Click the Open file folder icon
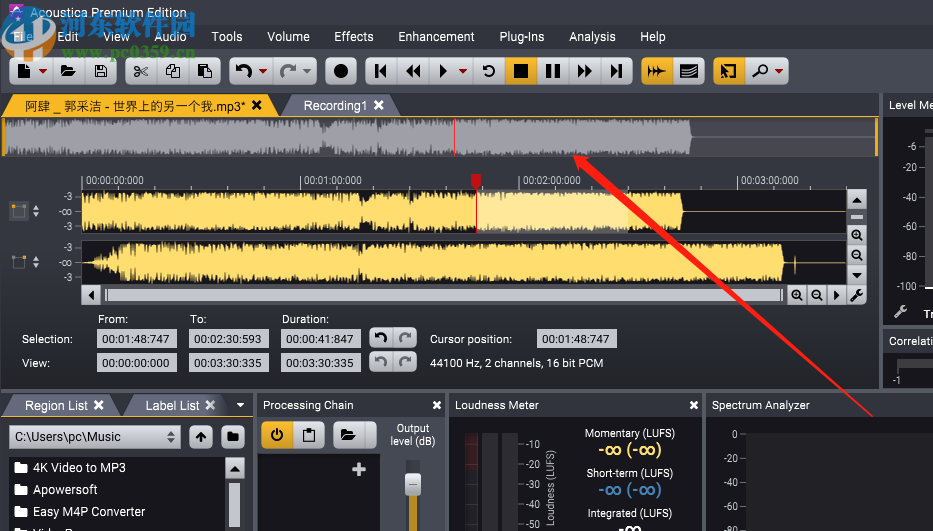Image resolution: width=933 pixels, height=531 pixels. 68,71
